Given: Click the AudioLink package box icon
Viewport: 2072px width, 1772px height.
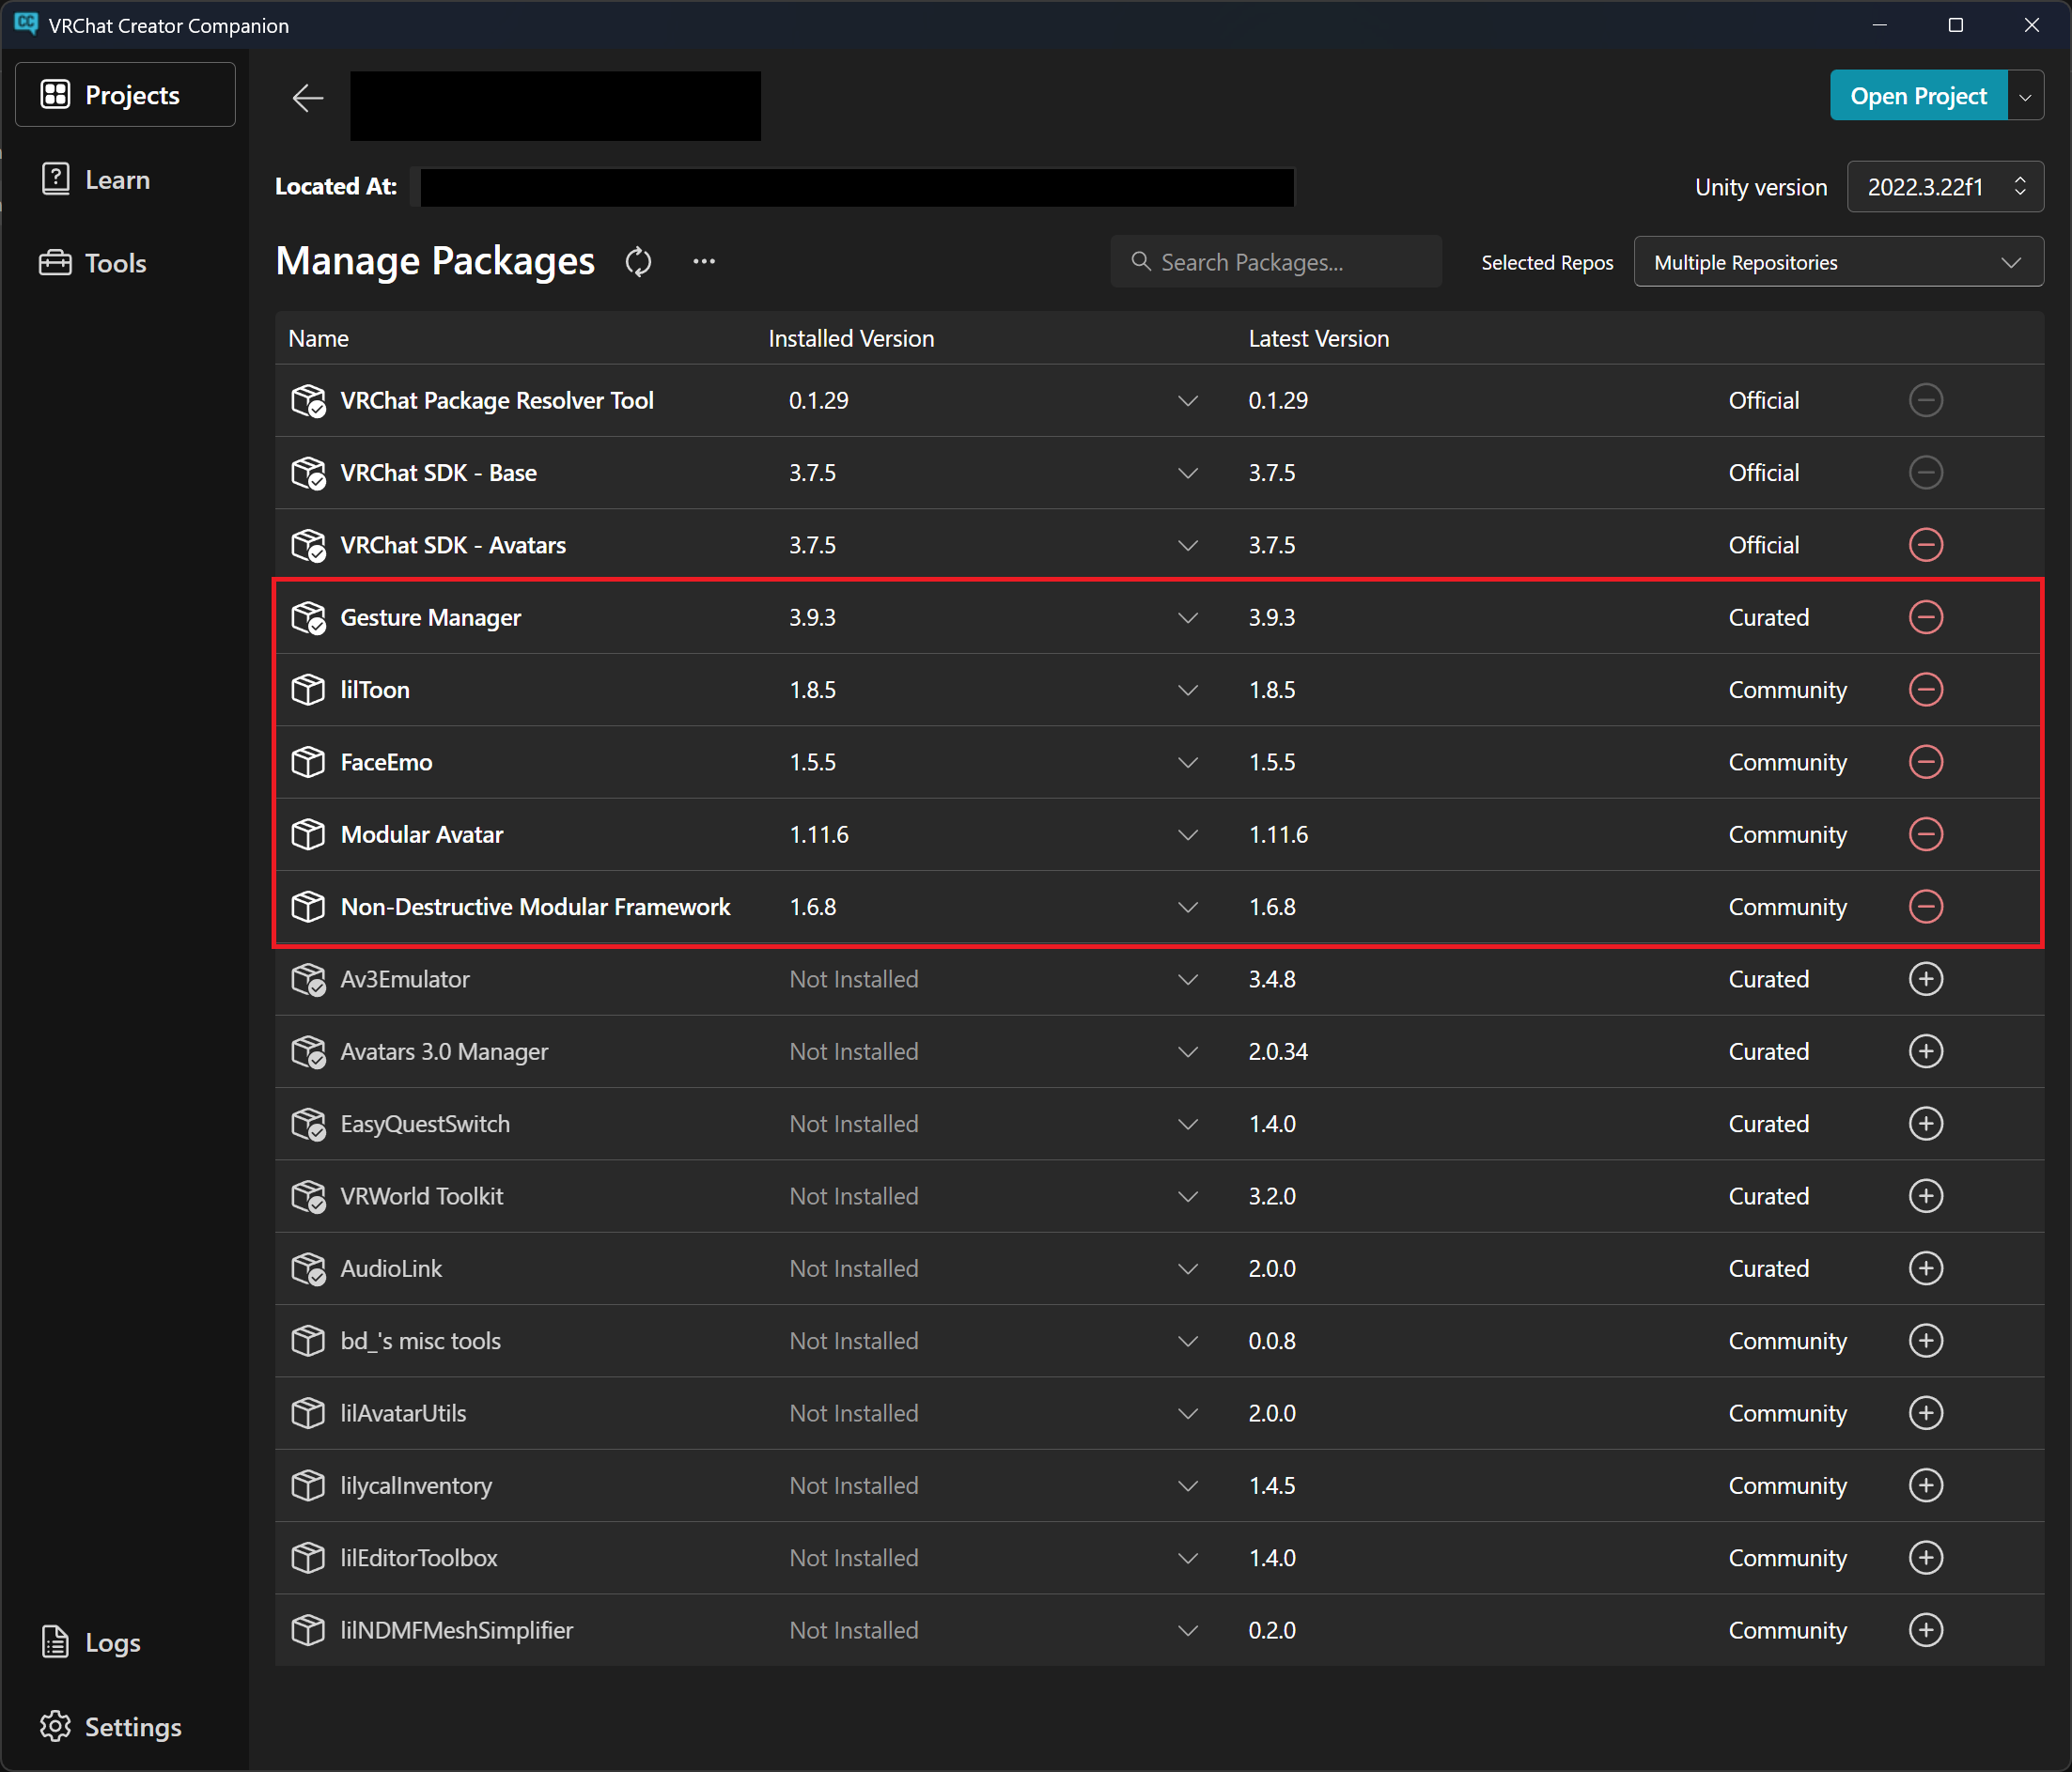Looking at the screenshot, I should [x=308, y=1268].
